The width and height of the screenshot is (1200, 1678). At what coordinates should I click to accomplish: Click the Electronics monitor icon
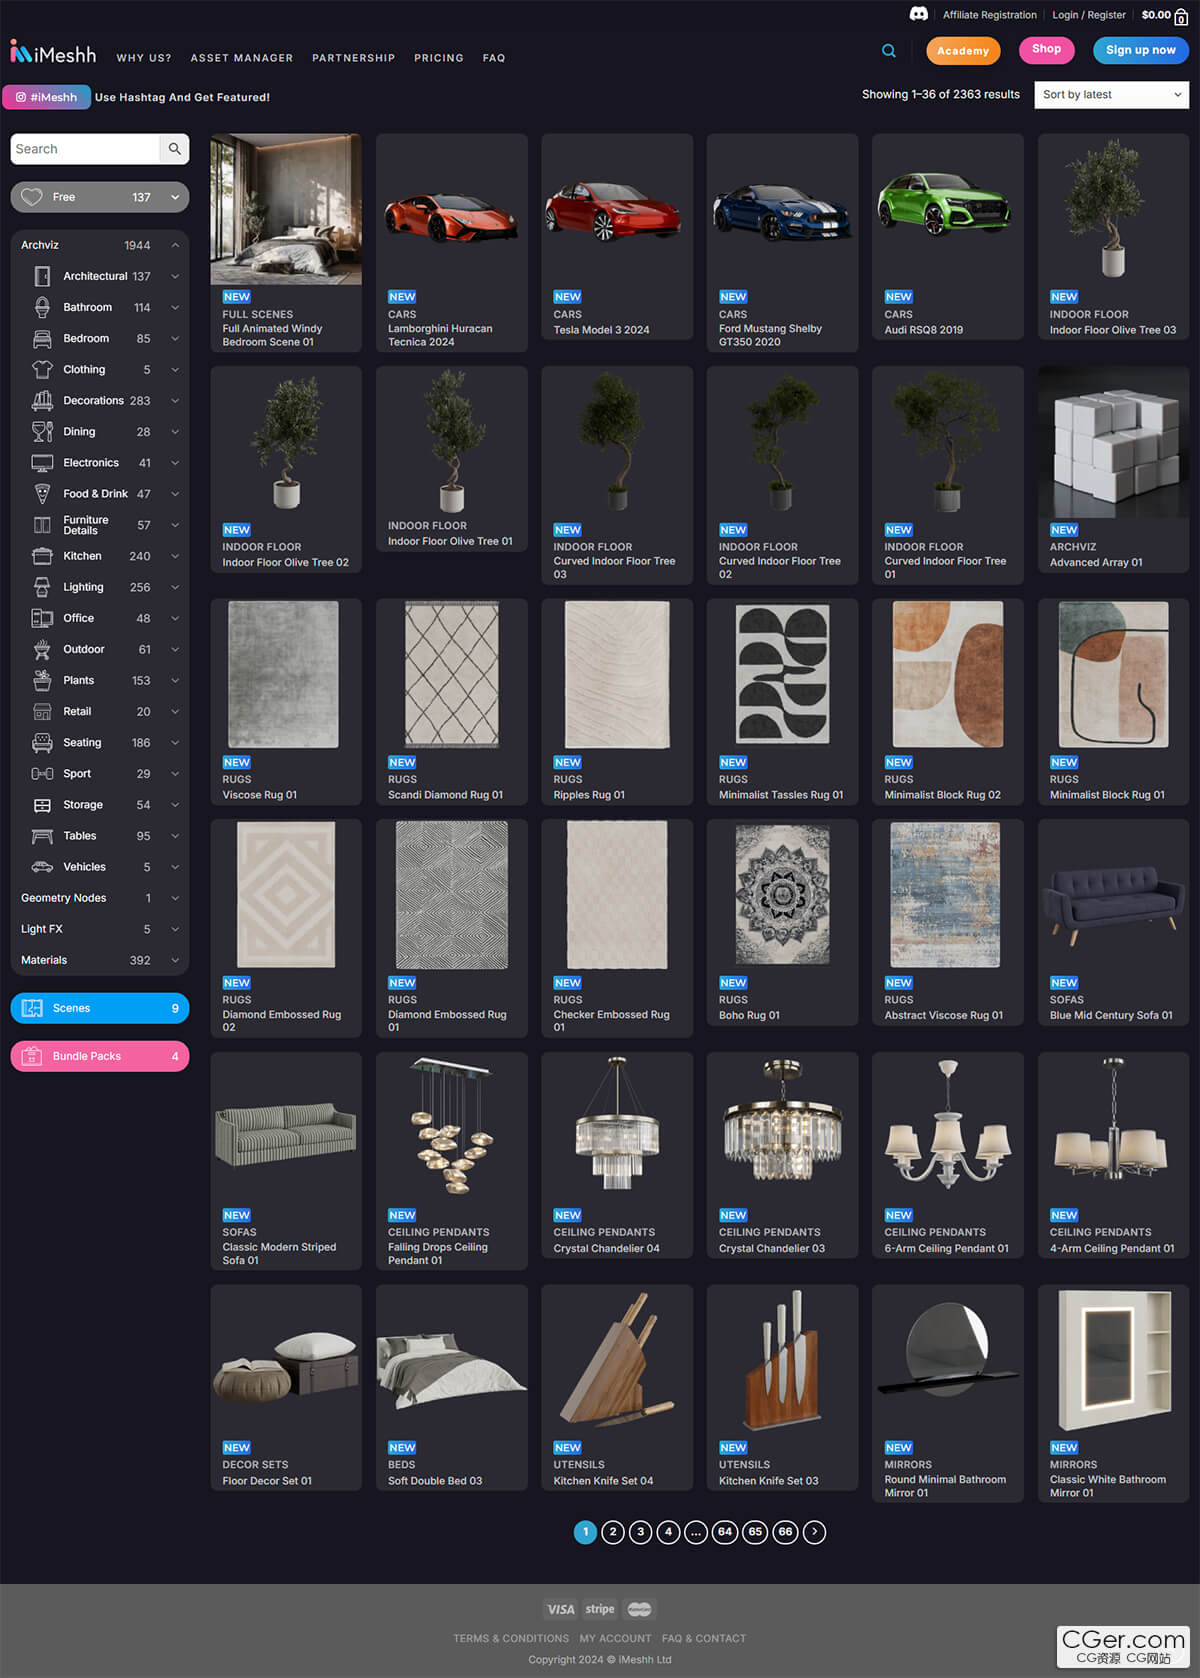point(42,463)
